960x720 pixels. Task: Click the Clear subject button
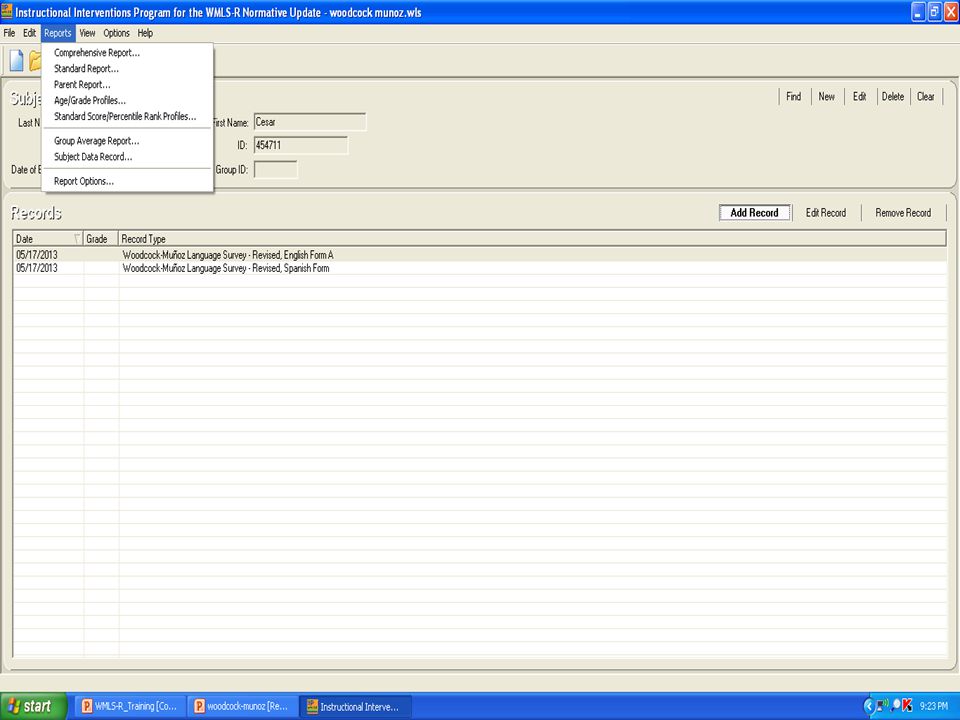(926, 97)
